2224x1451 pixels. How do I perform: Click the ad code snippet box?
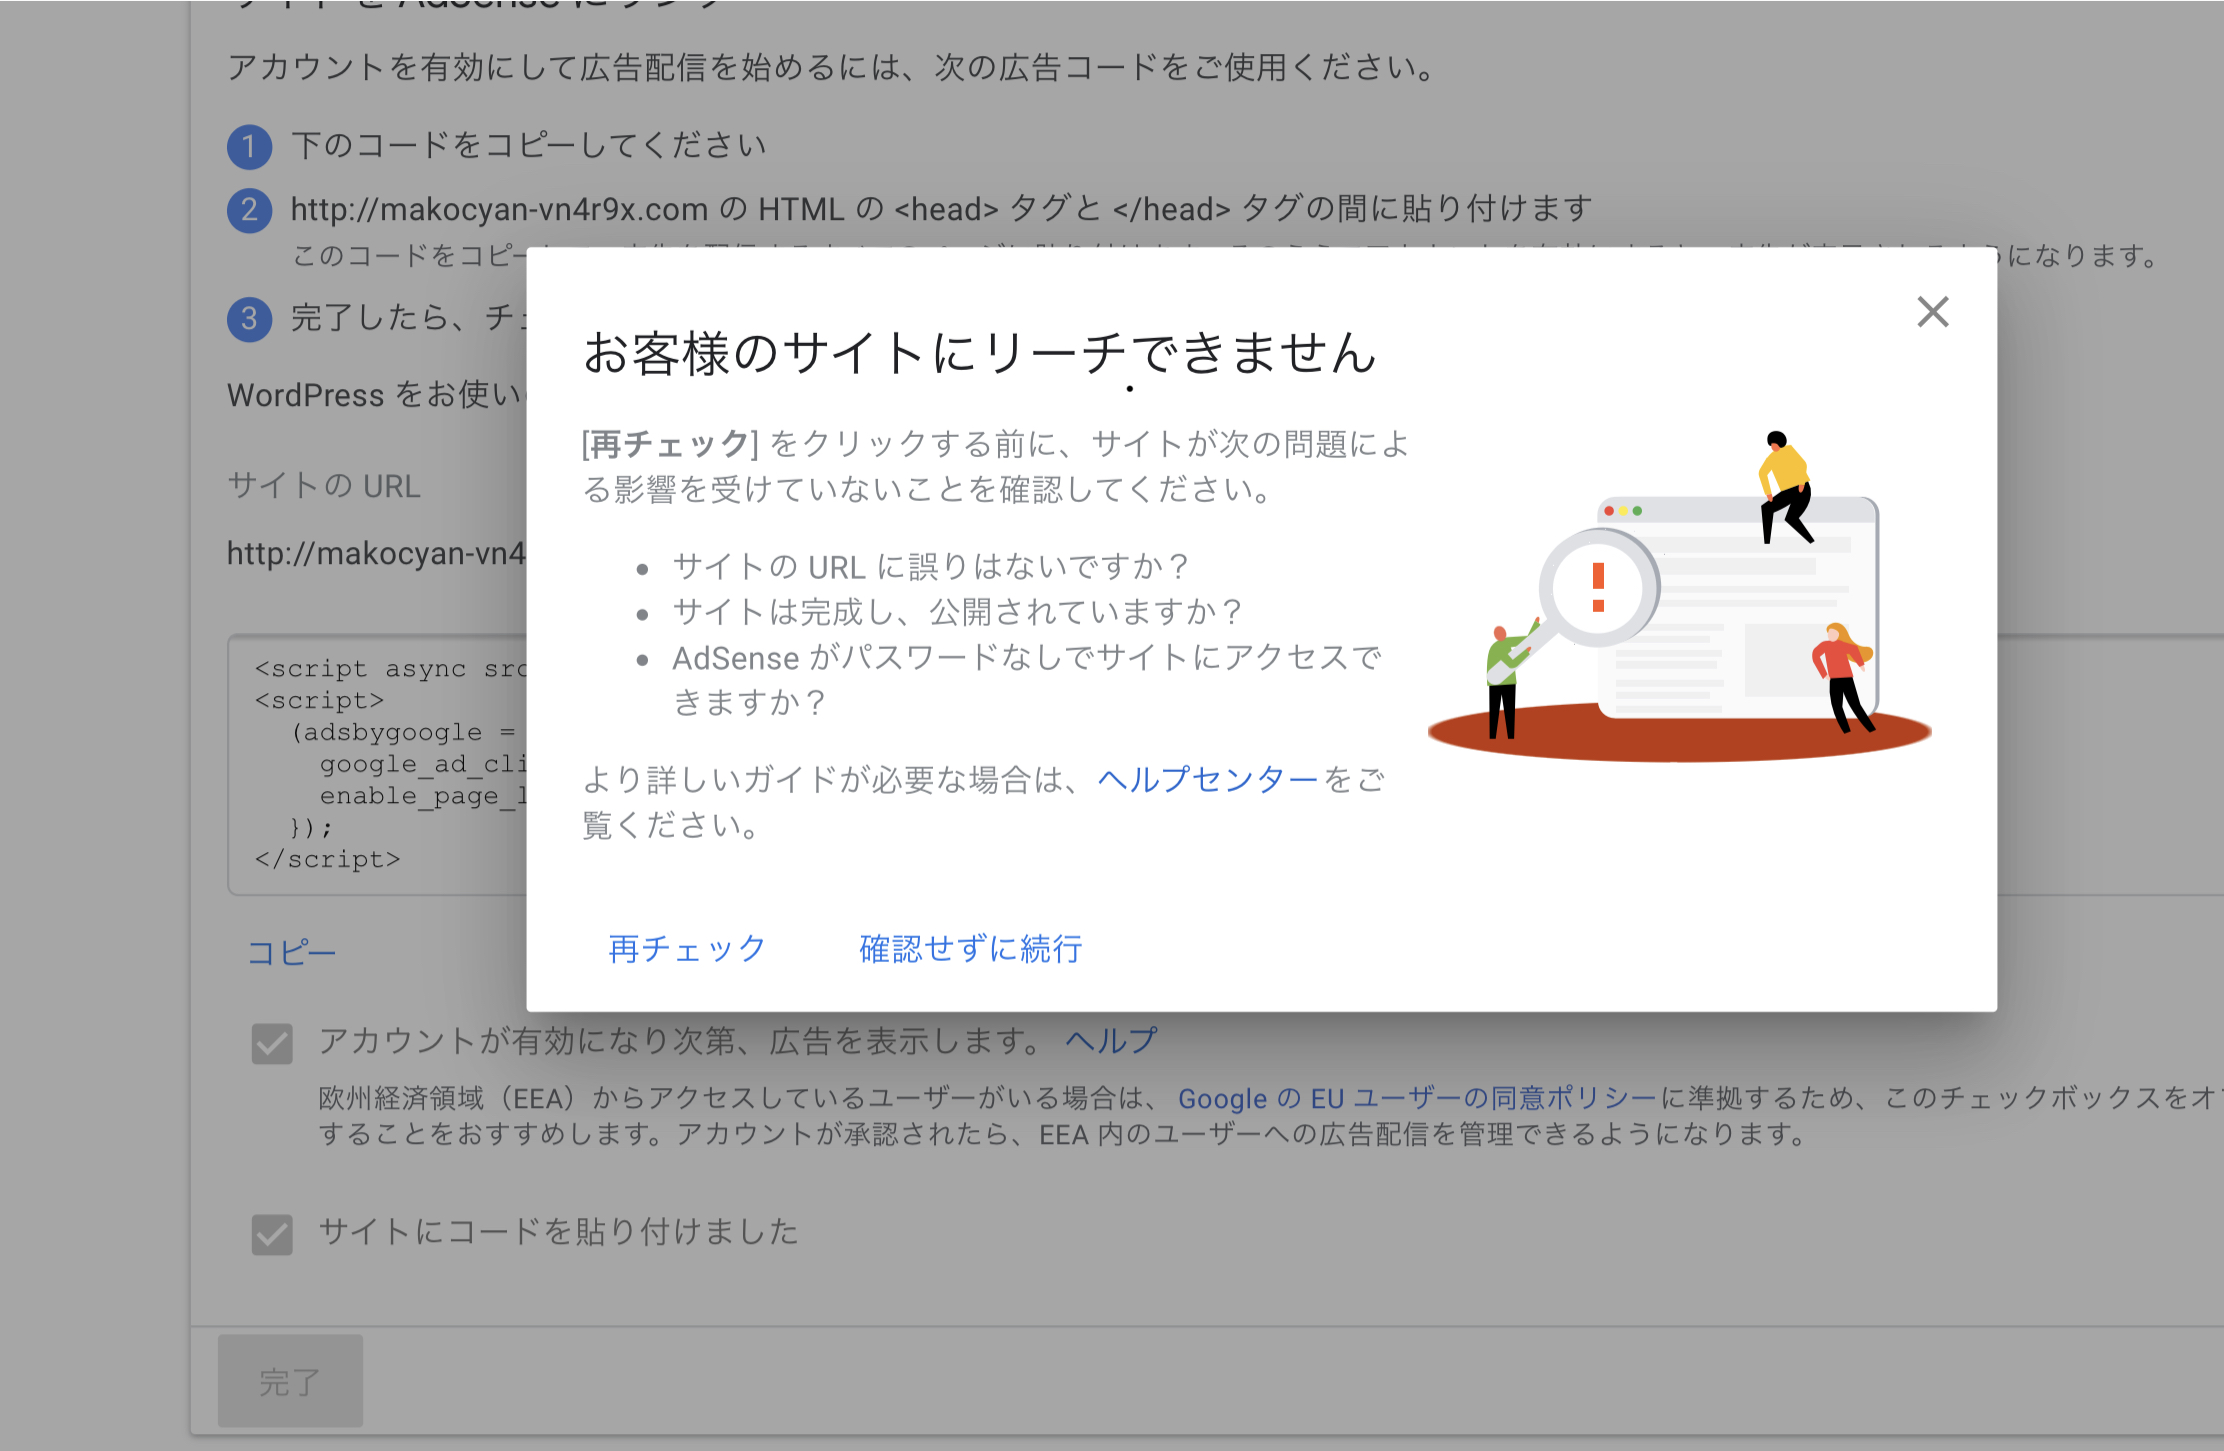click(378, 764)
